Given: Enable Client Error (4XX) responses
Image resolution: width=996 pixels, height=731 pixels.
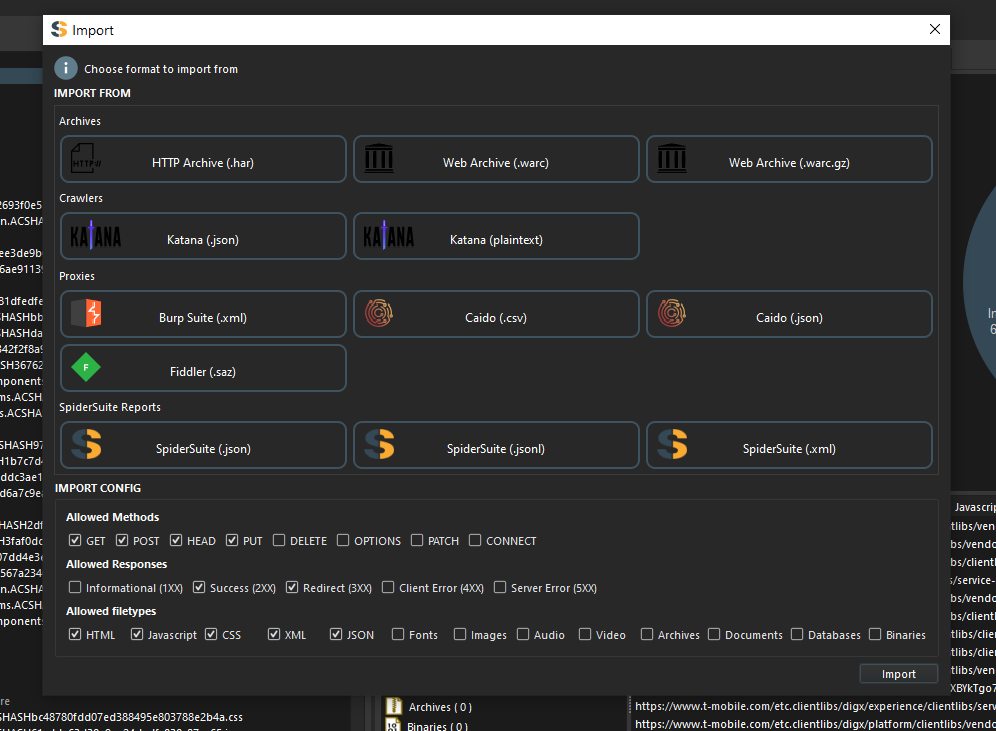Looking at the screenshot, I should point(388,587).
